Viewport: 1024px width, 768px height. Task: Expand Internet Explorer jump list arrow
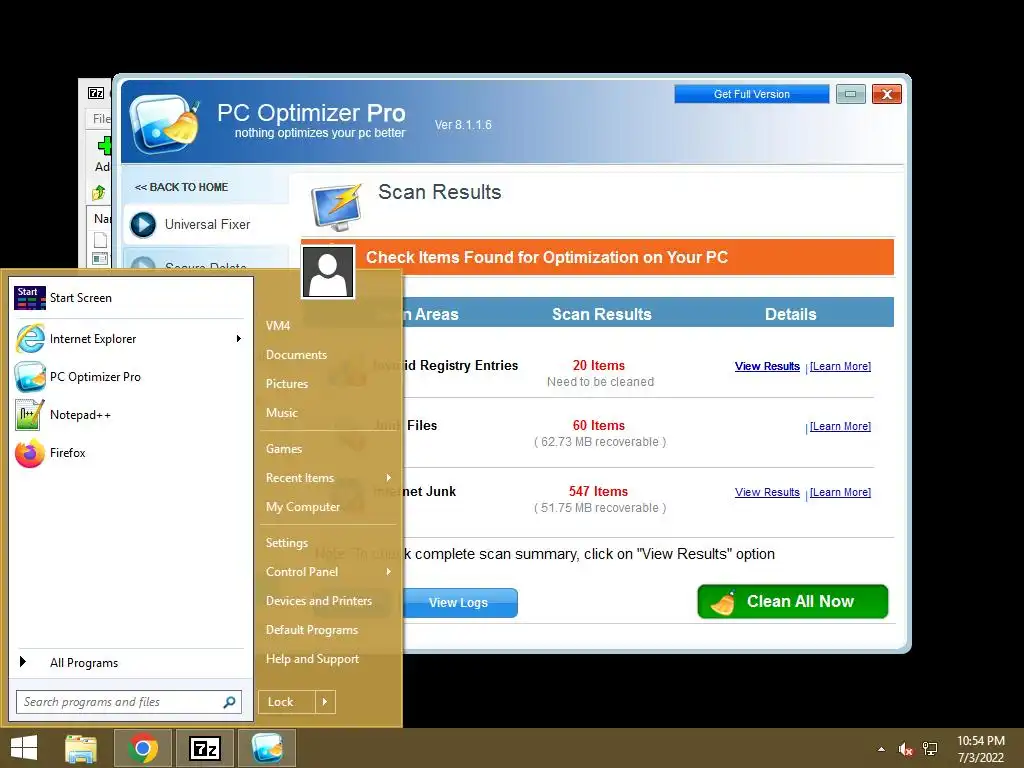coord(239,338)
